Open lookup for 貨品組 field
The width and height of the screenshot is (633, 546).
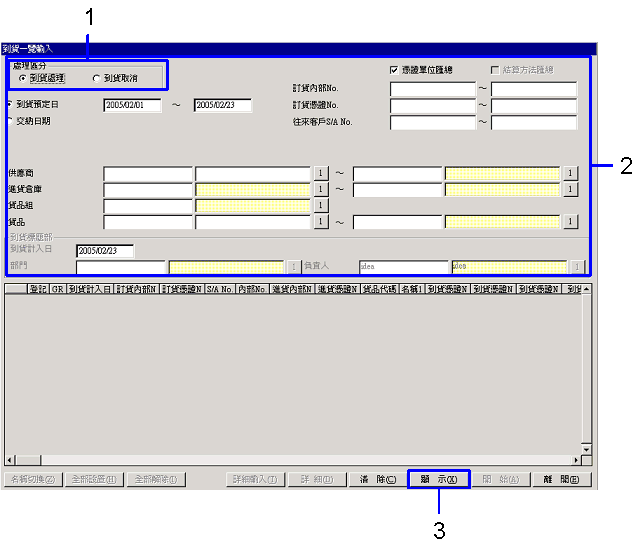point(321,205)
